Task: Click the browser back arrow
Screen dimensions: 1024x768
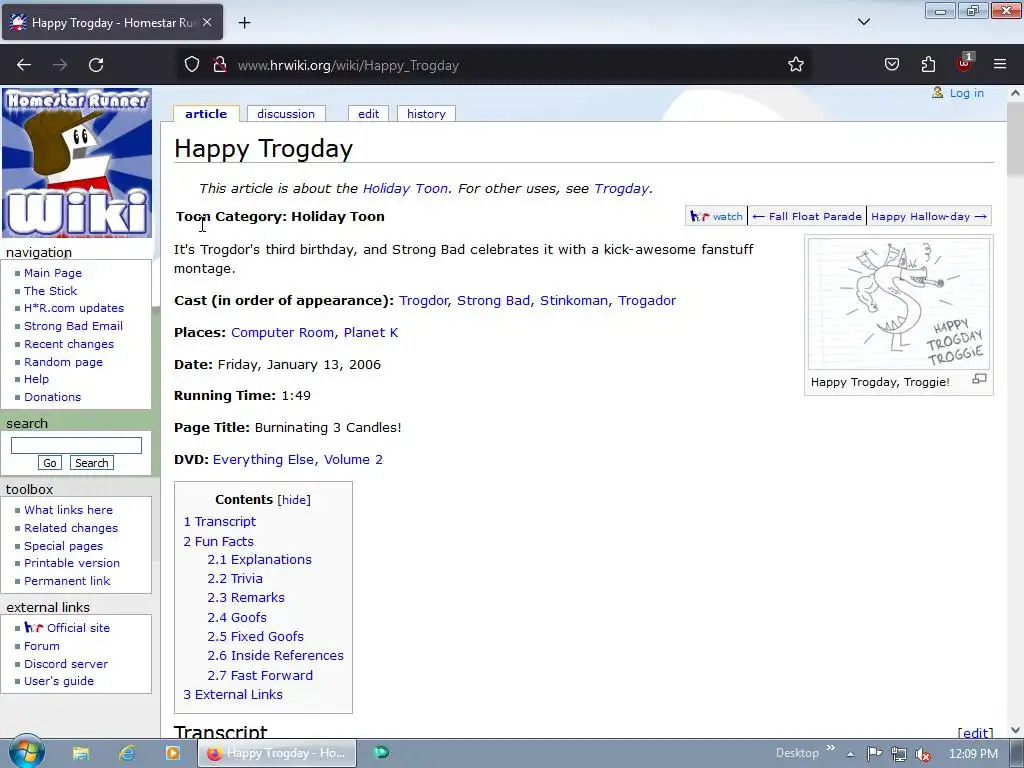Action: click(24, 65)
